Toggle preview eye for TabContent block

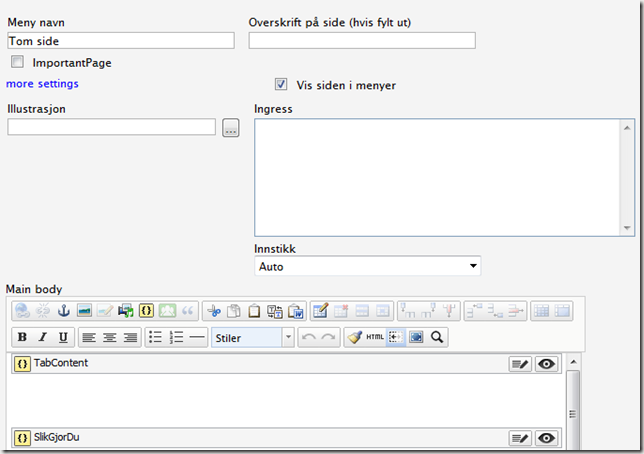click(546, 364)
